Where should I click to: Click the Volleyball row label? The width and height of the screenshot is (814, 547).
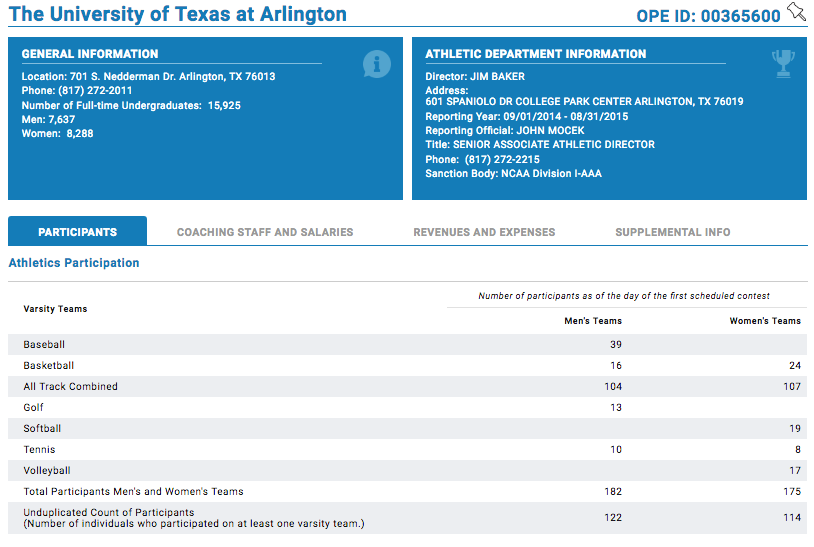point(47,471)
